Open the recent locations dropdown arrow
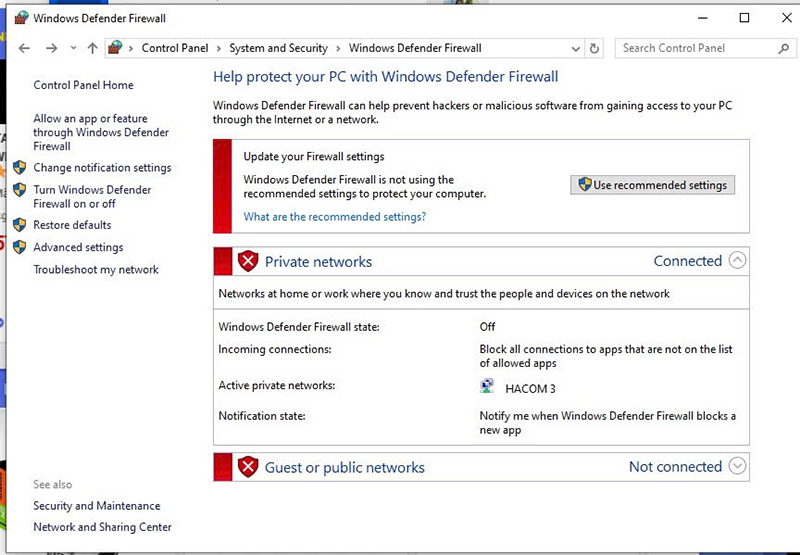Screen dimensions: 800x555 pyautogui.click(x=73, y=48)
